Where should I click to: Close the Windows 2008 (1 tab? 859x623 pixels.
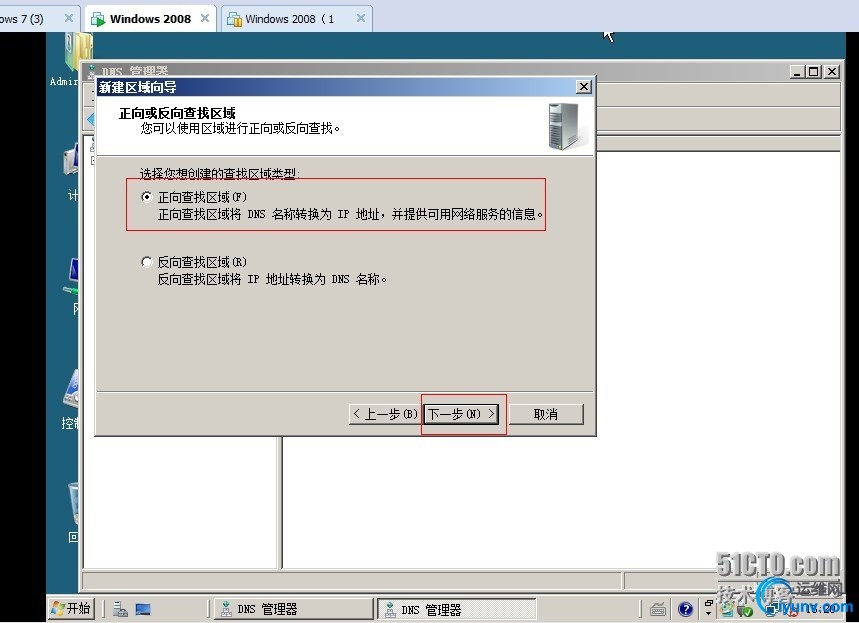pos(361,18)
